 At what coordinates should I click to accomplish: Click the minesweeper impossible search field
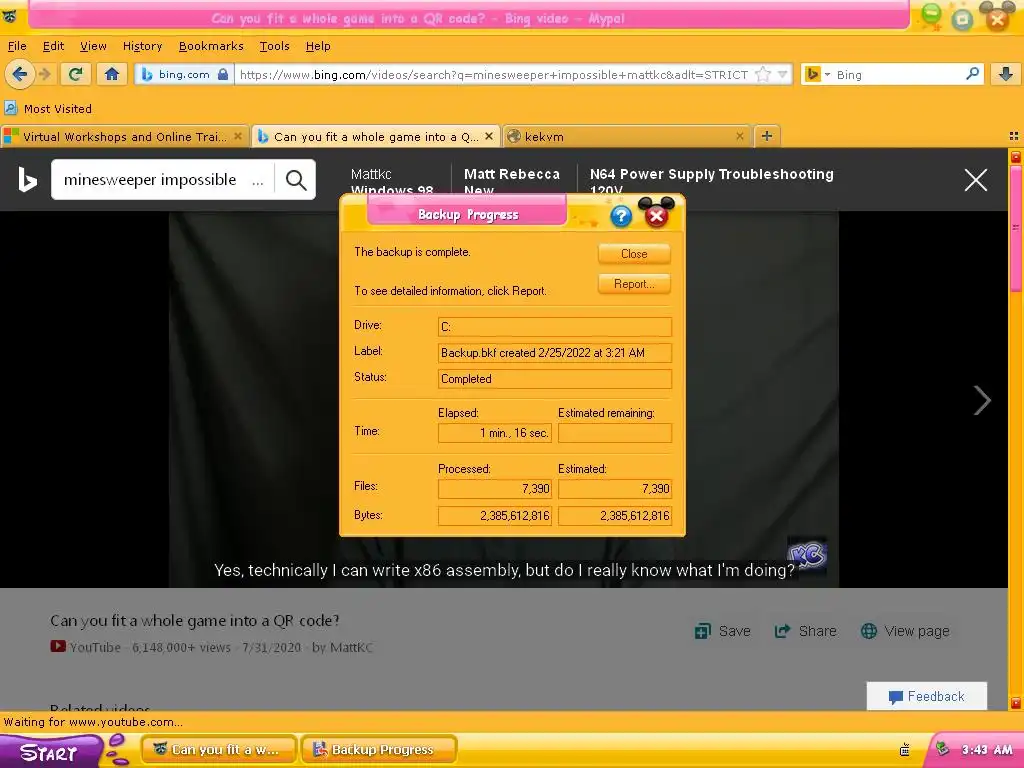click(x=162, y=180)
